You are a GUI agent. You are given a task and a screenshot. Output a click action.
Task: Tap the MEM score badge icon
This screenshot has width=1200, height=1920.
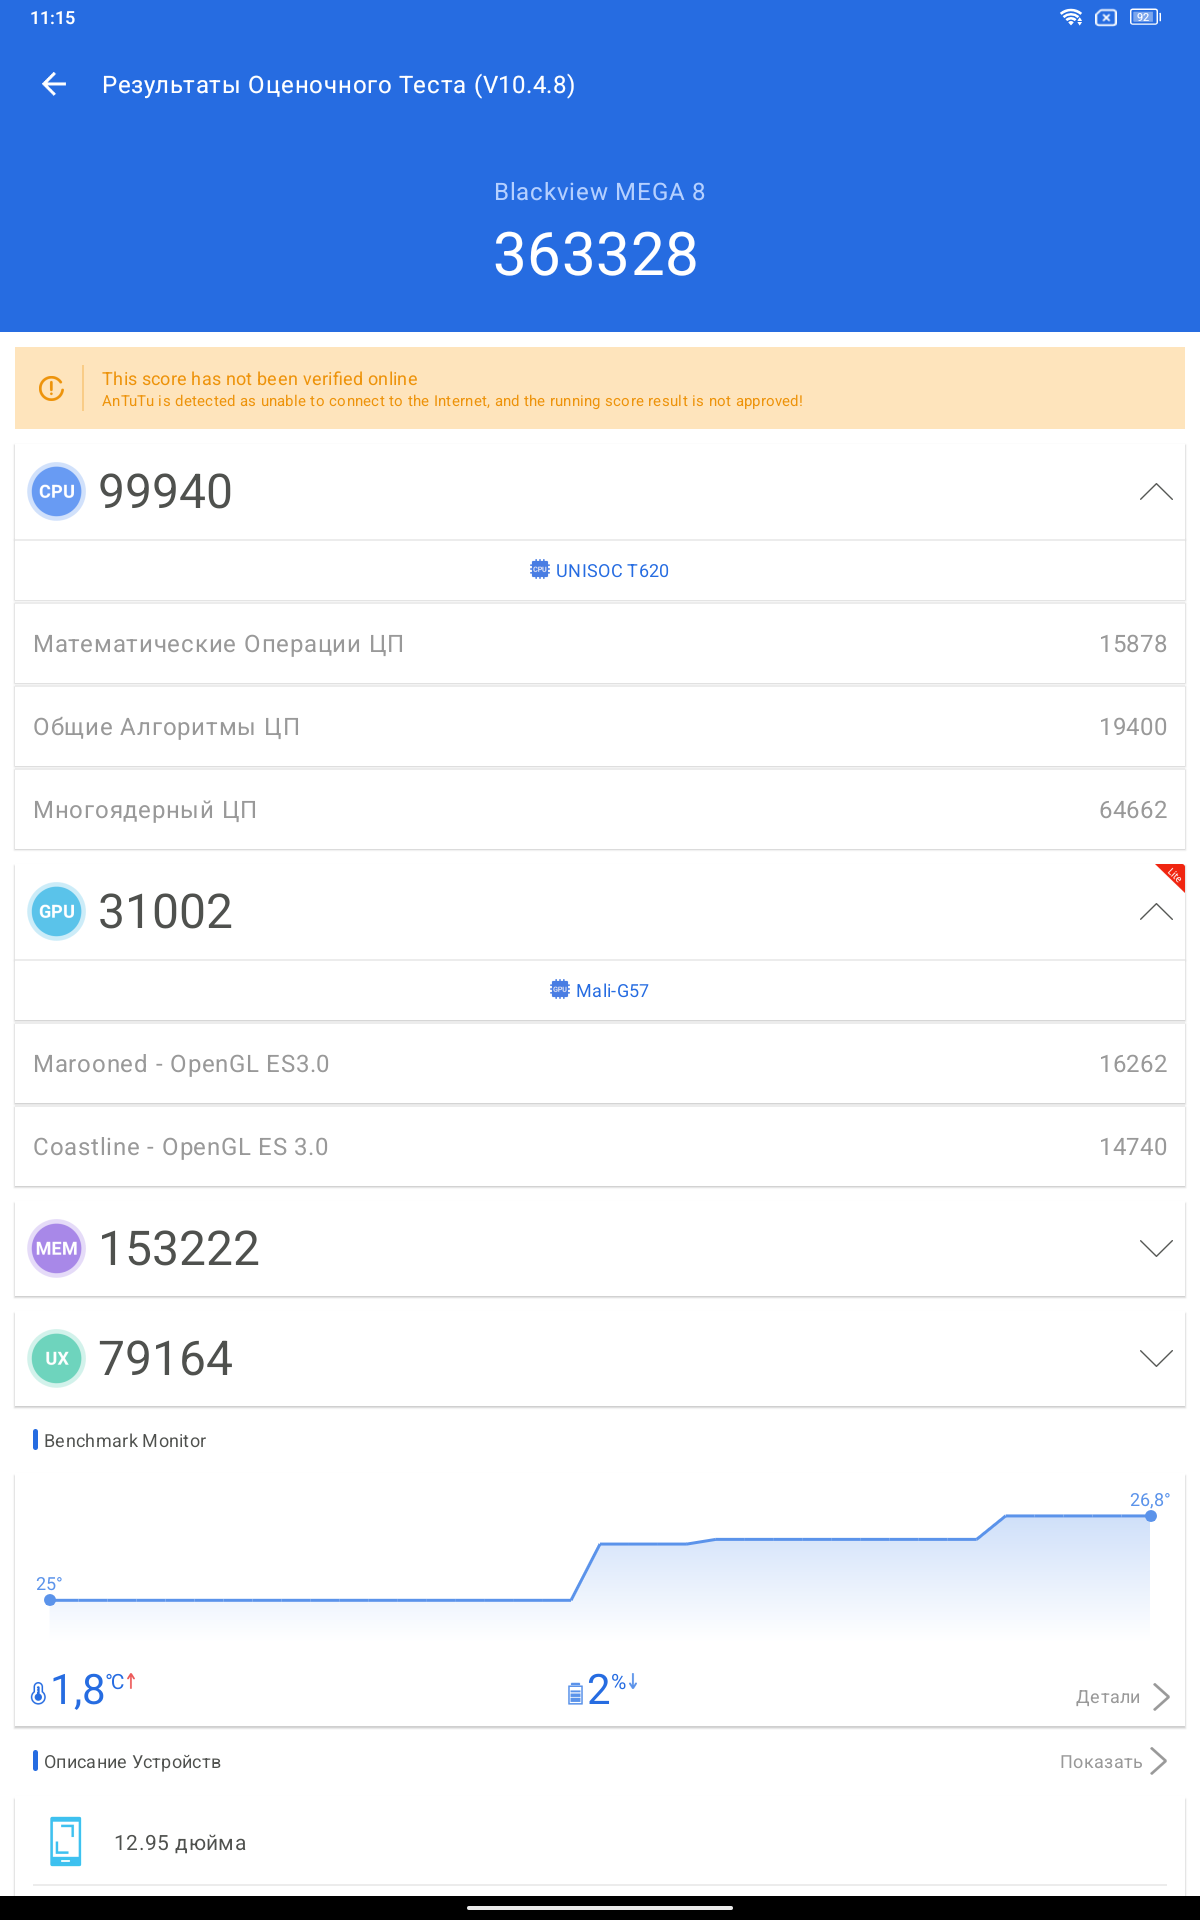tap(57, 1248)
